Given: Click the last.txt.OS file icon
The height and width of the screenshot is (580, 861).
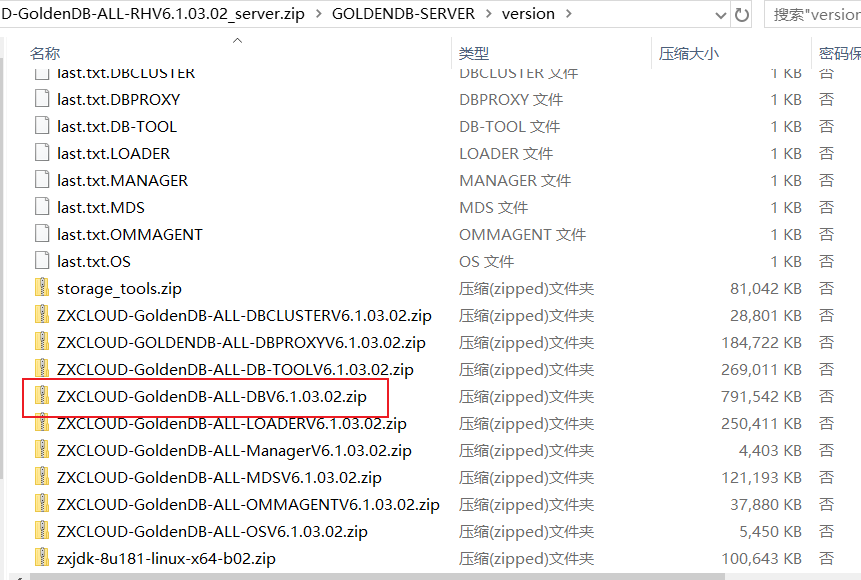Looking at the screenshot, I should pyautogui.click(x=42, y=260).
